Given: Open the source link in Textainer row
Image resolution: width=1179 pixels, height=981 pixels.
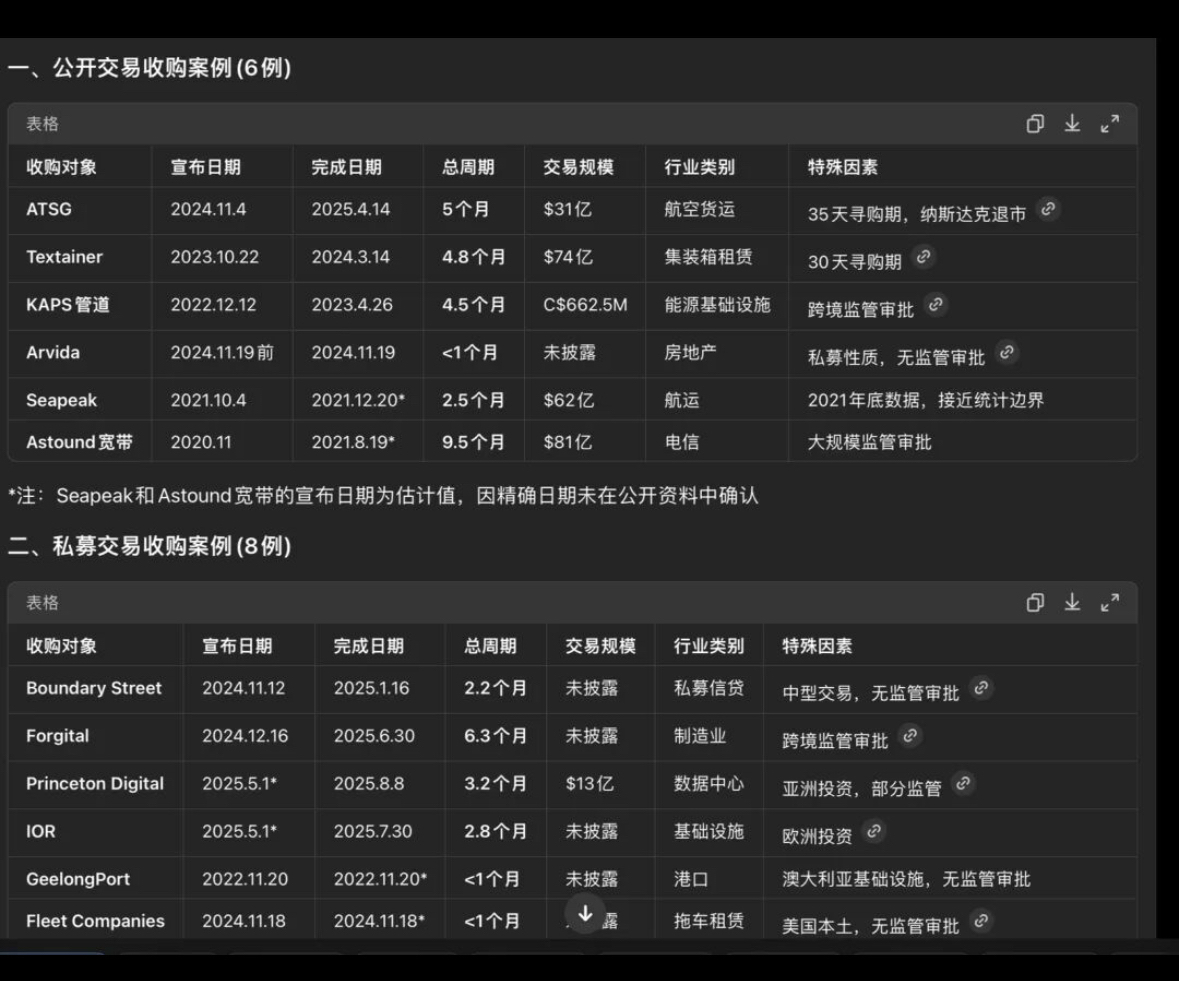Looking at the screenshot, I should click(923, 257).
